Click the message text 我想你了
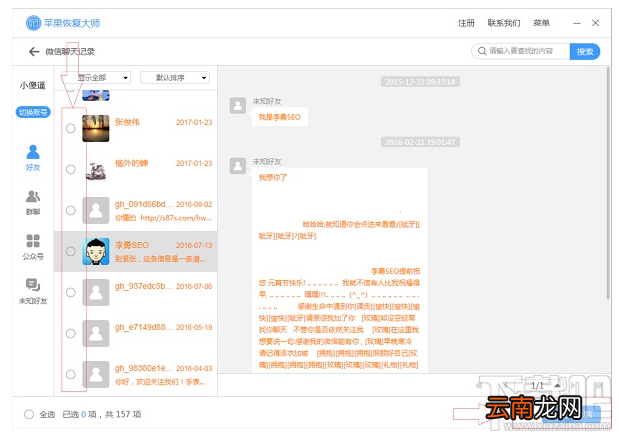 [x=273, y=177]
